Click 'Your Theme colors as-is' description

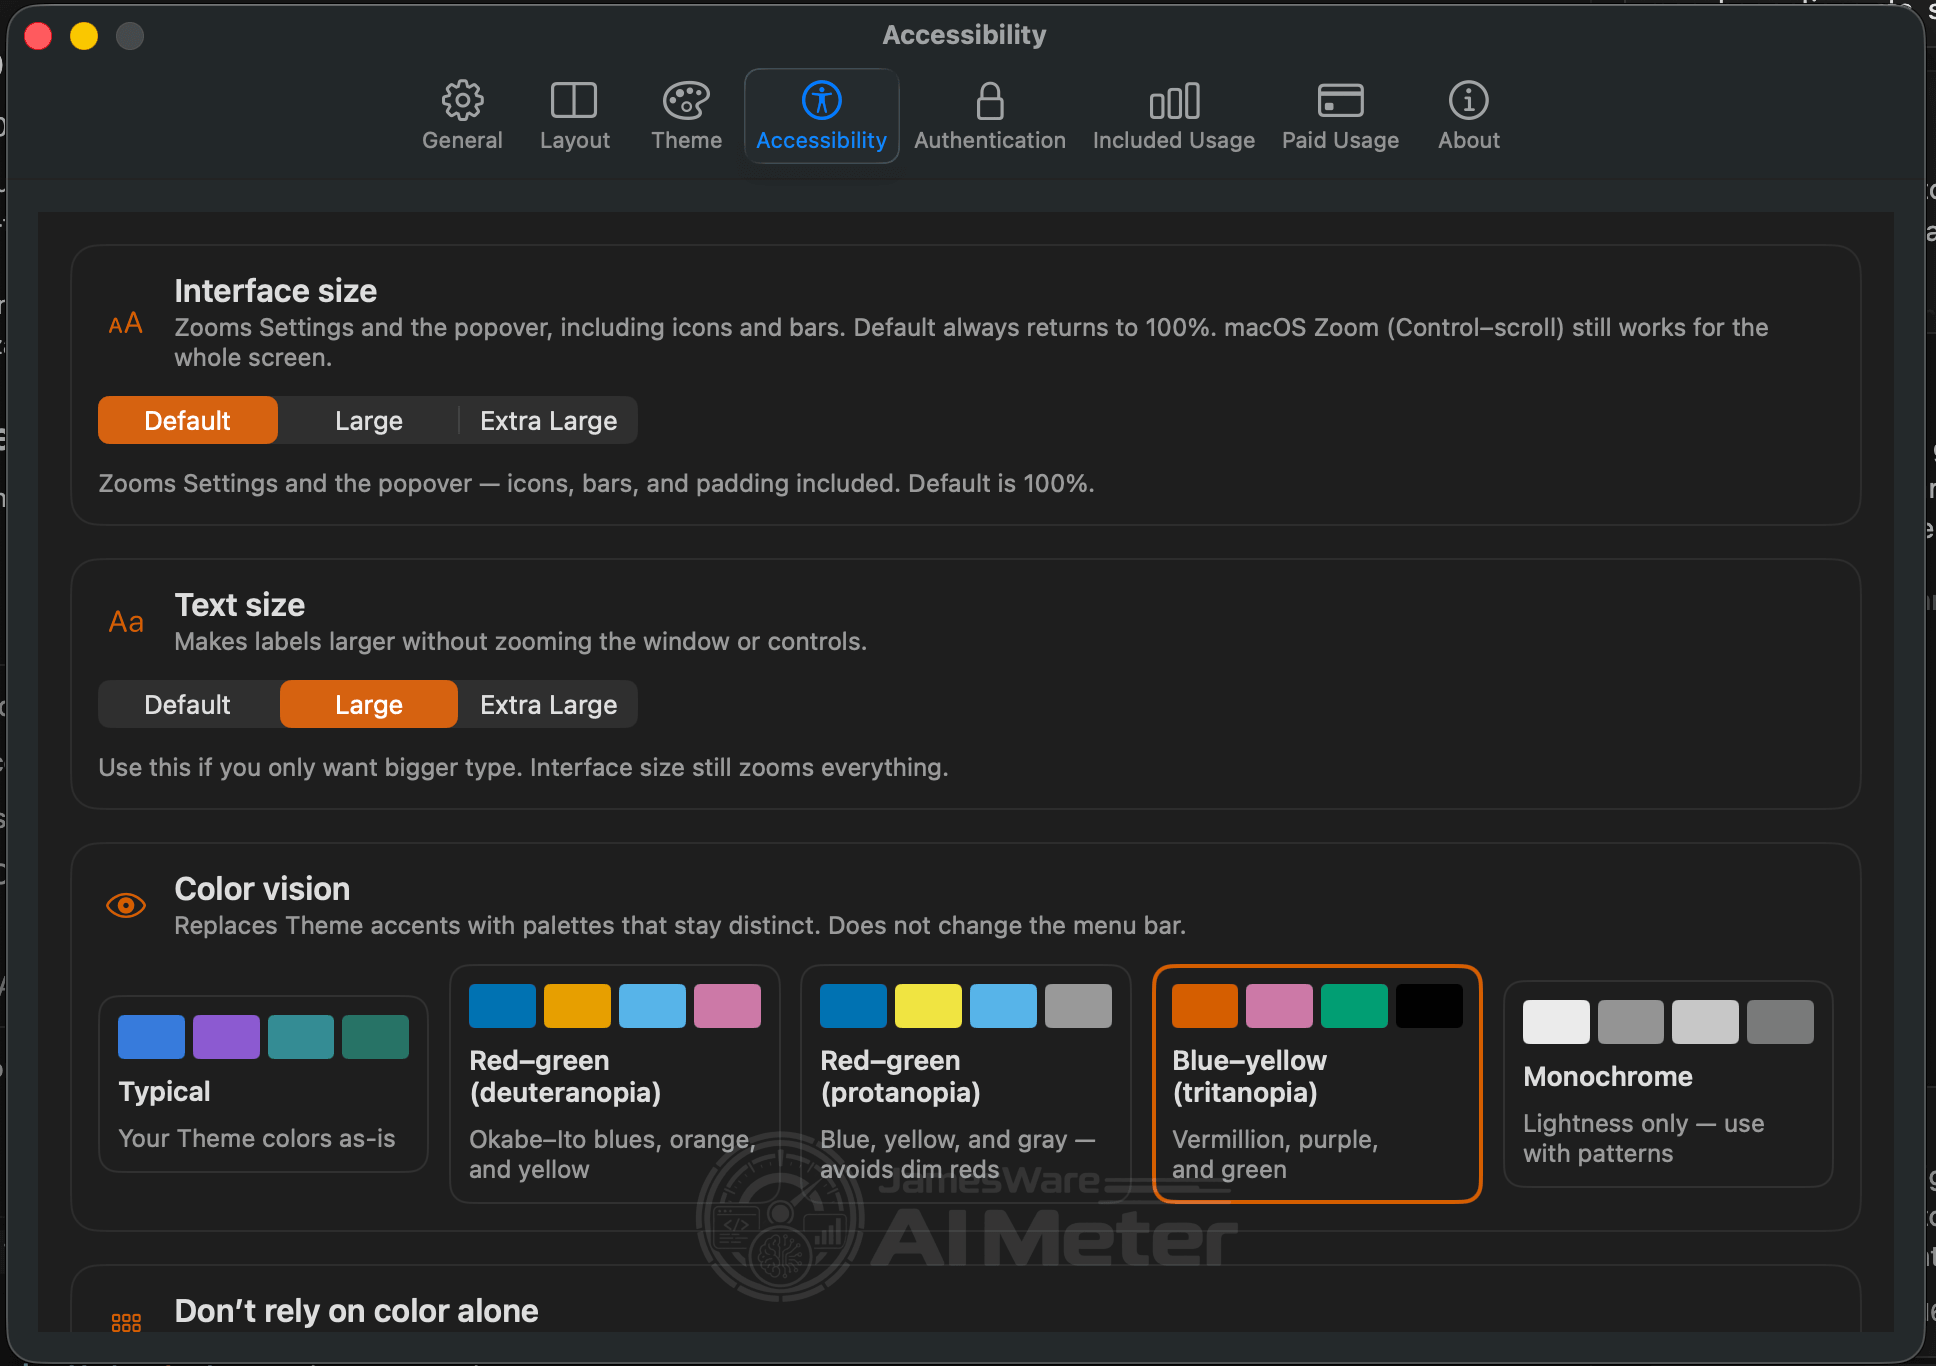tap(257, 1138)
